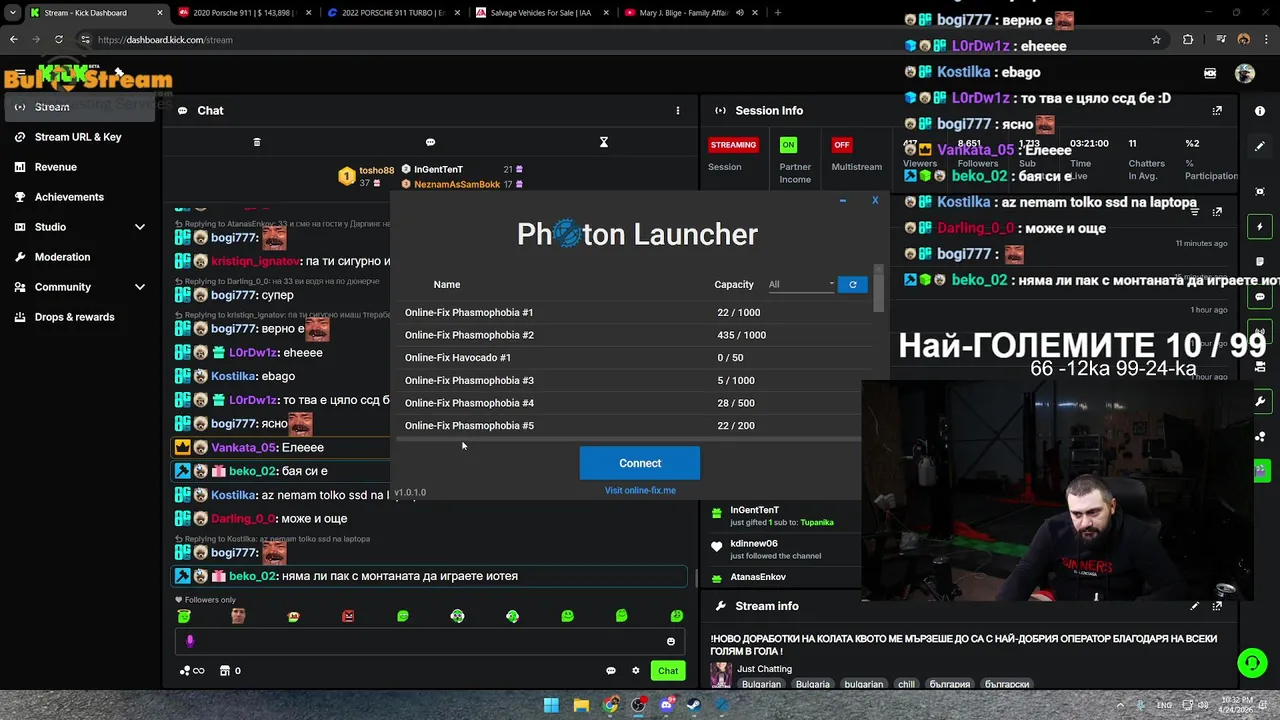
Task: Close the Photon Launcher window
Action: (x=875, y=201)
